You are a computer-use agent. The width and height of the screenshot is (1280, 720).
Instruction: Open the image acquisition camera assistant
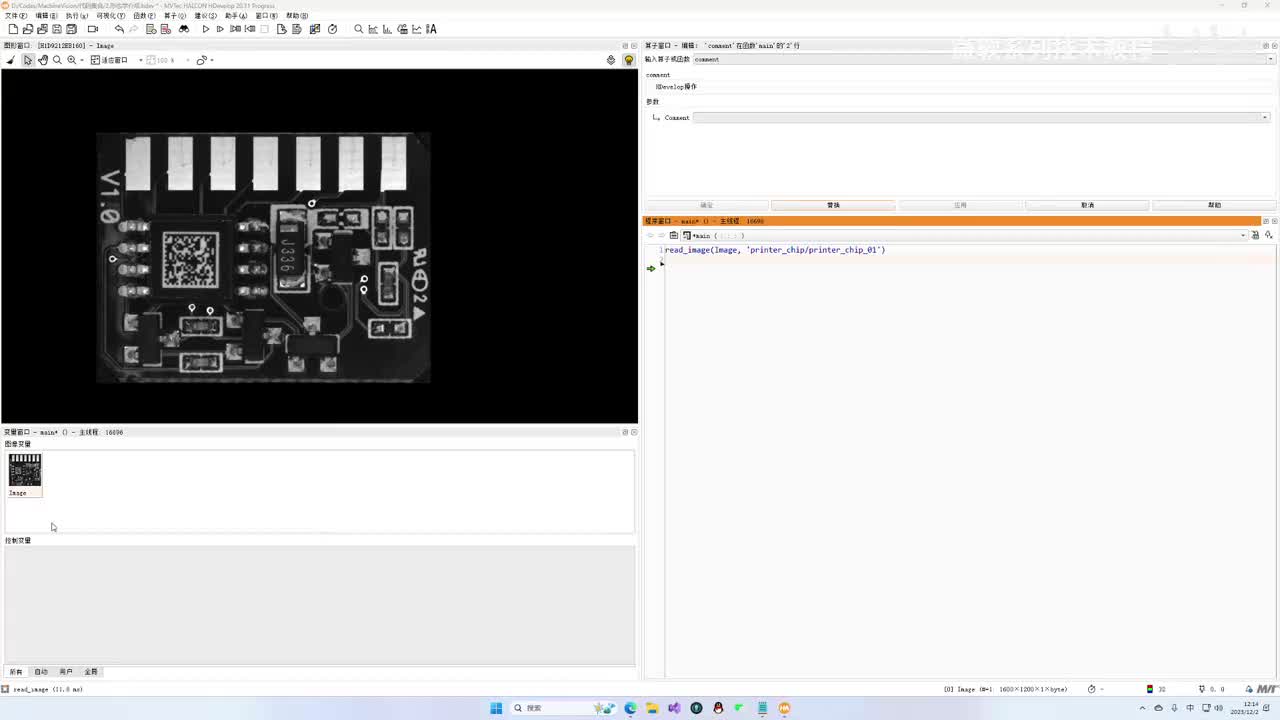[93, 29]
